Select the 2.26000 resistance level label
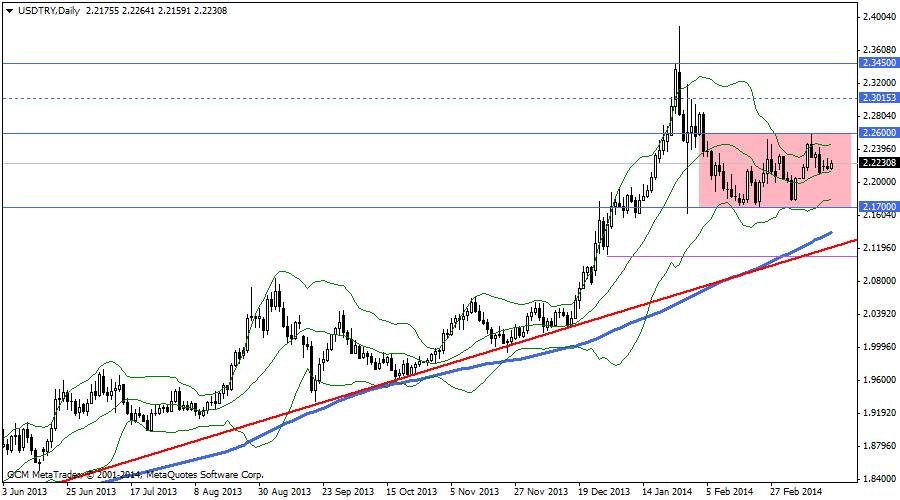The width and height of the screenshot is (900, 500). coord(879,133)
